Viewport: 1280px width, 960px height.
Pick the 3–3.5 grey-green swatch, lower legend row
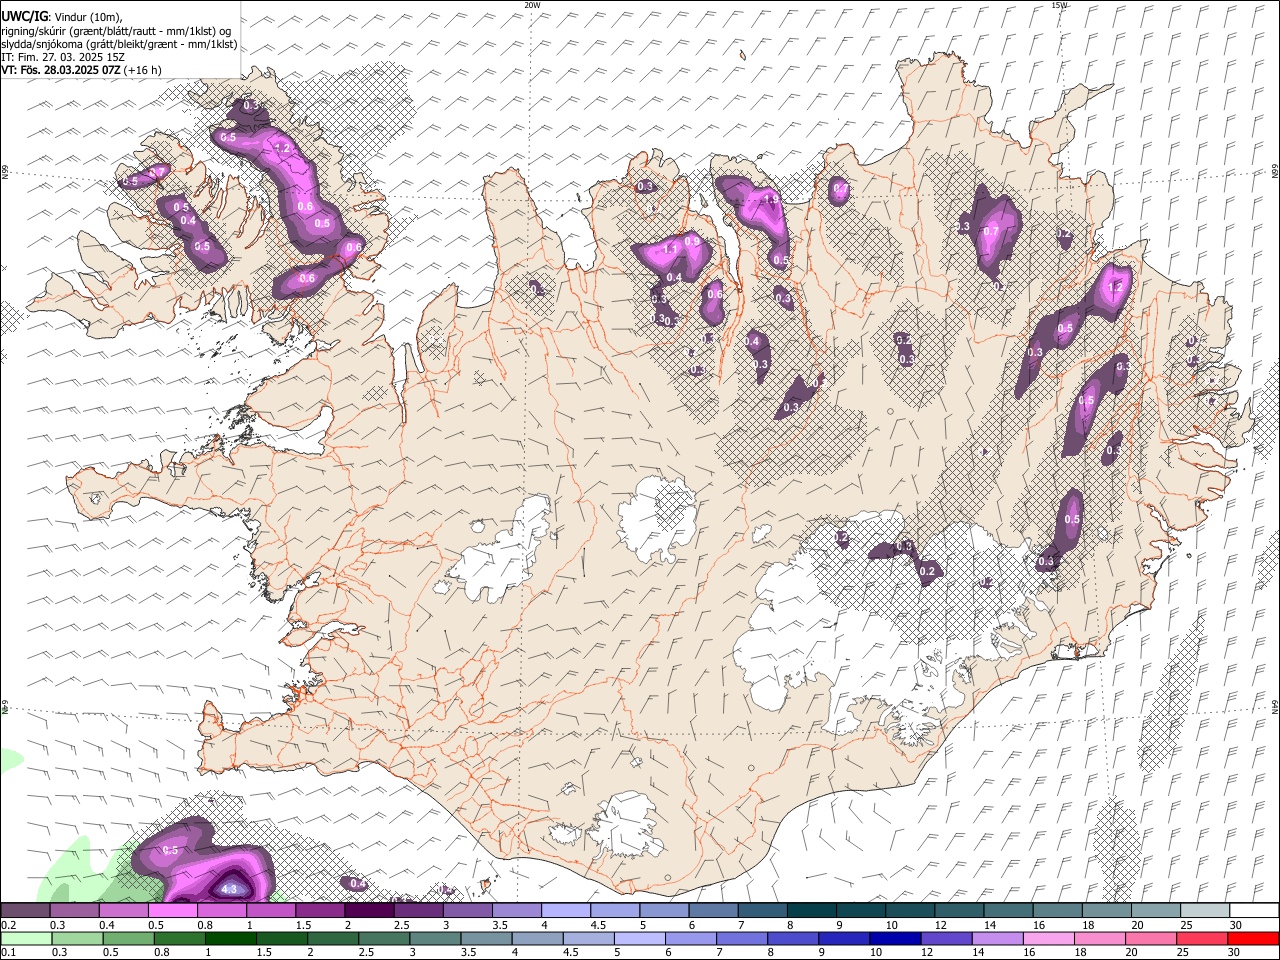[435, 938]
